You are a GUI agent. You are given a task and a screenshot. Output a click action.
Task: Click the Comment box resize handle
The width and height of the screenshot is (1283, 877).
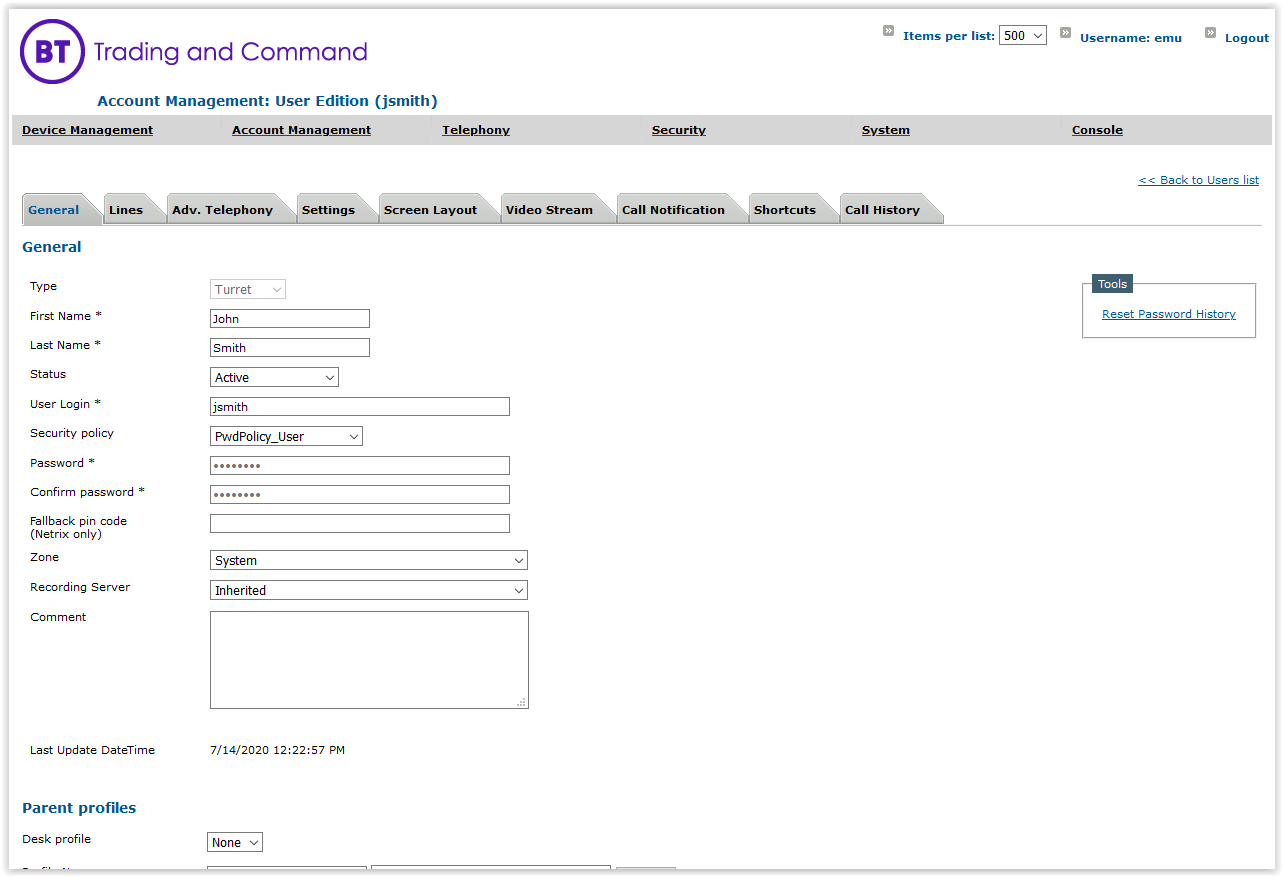pyautogui.click(x=521, y=702)
